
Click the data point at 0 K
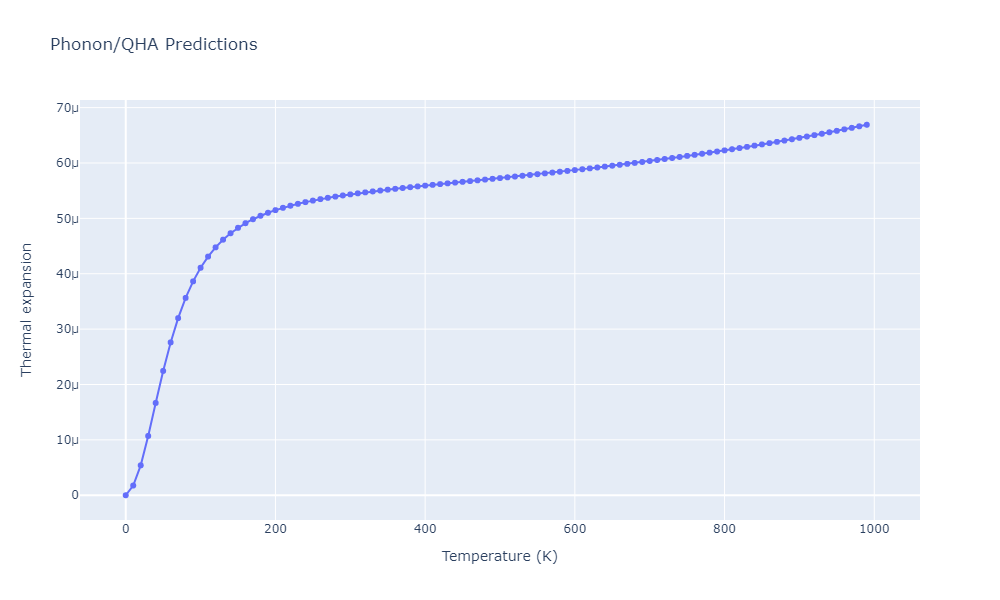tap(125, 495)
